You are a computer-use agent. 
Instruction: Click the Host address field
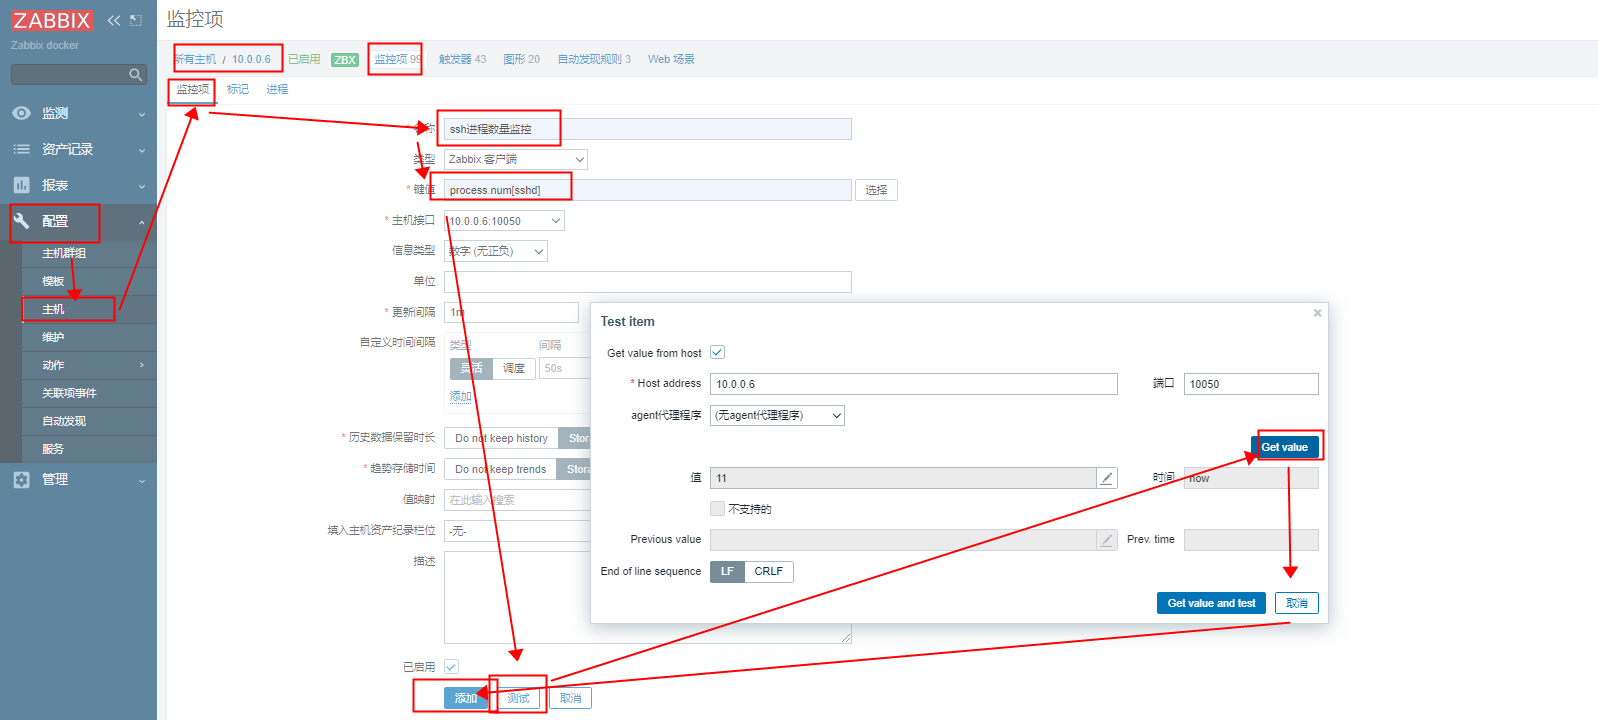(913, 384)
